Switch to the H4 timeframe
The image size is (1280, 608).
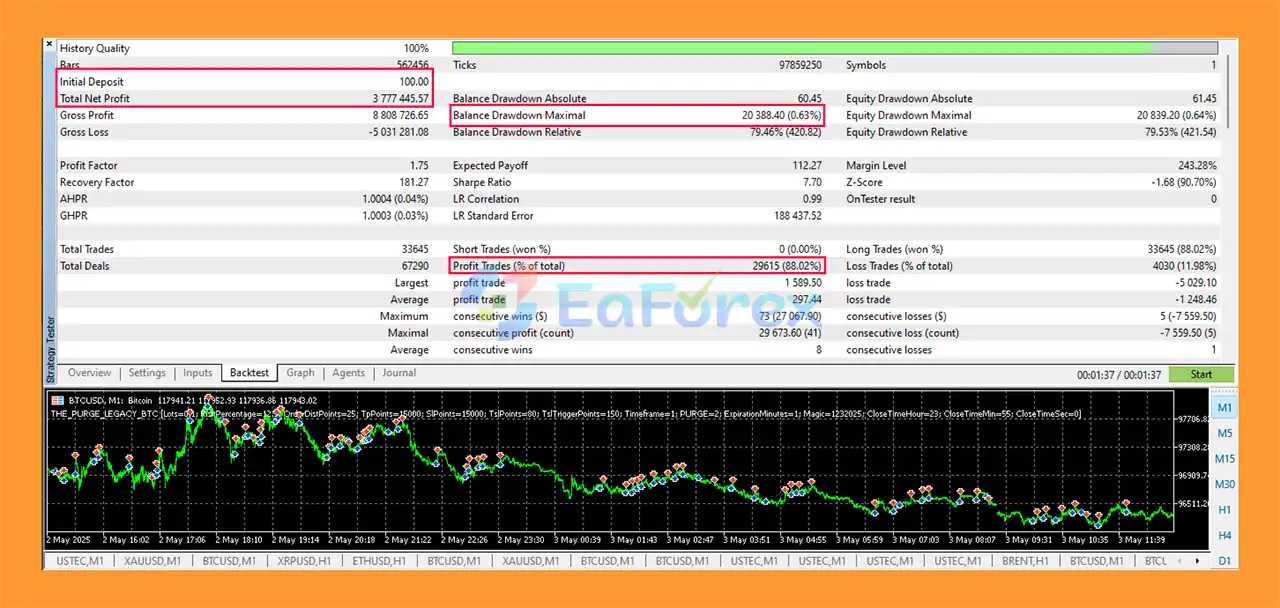(x=1224, y=536)
